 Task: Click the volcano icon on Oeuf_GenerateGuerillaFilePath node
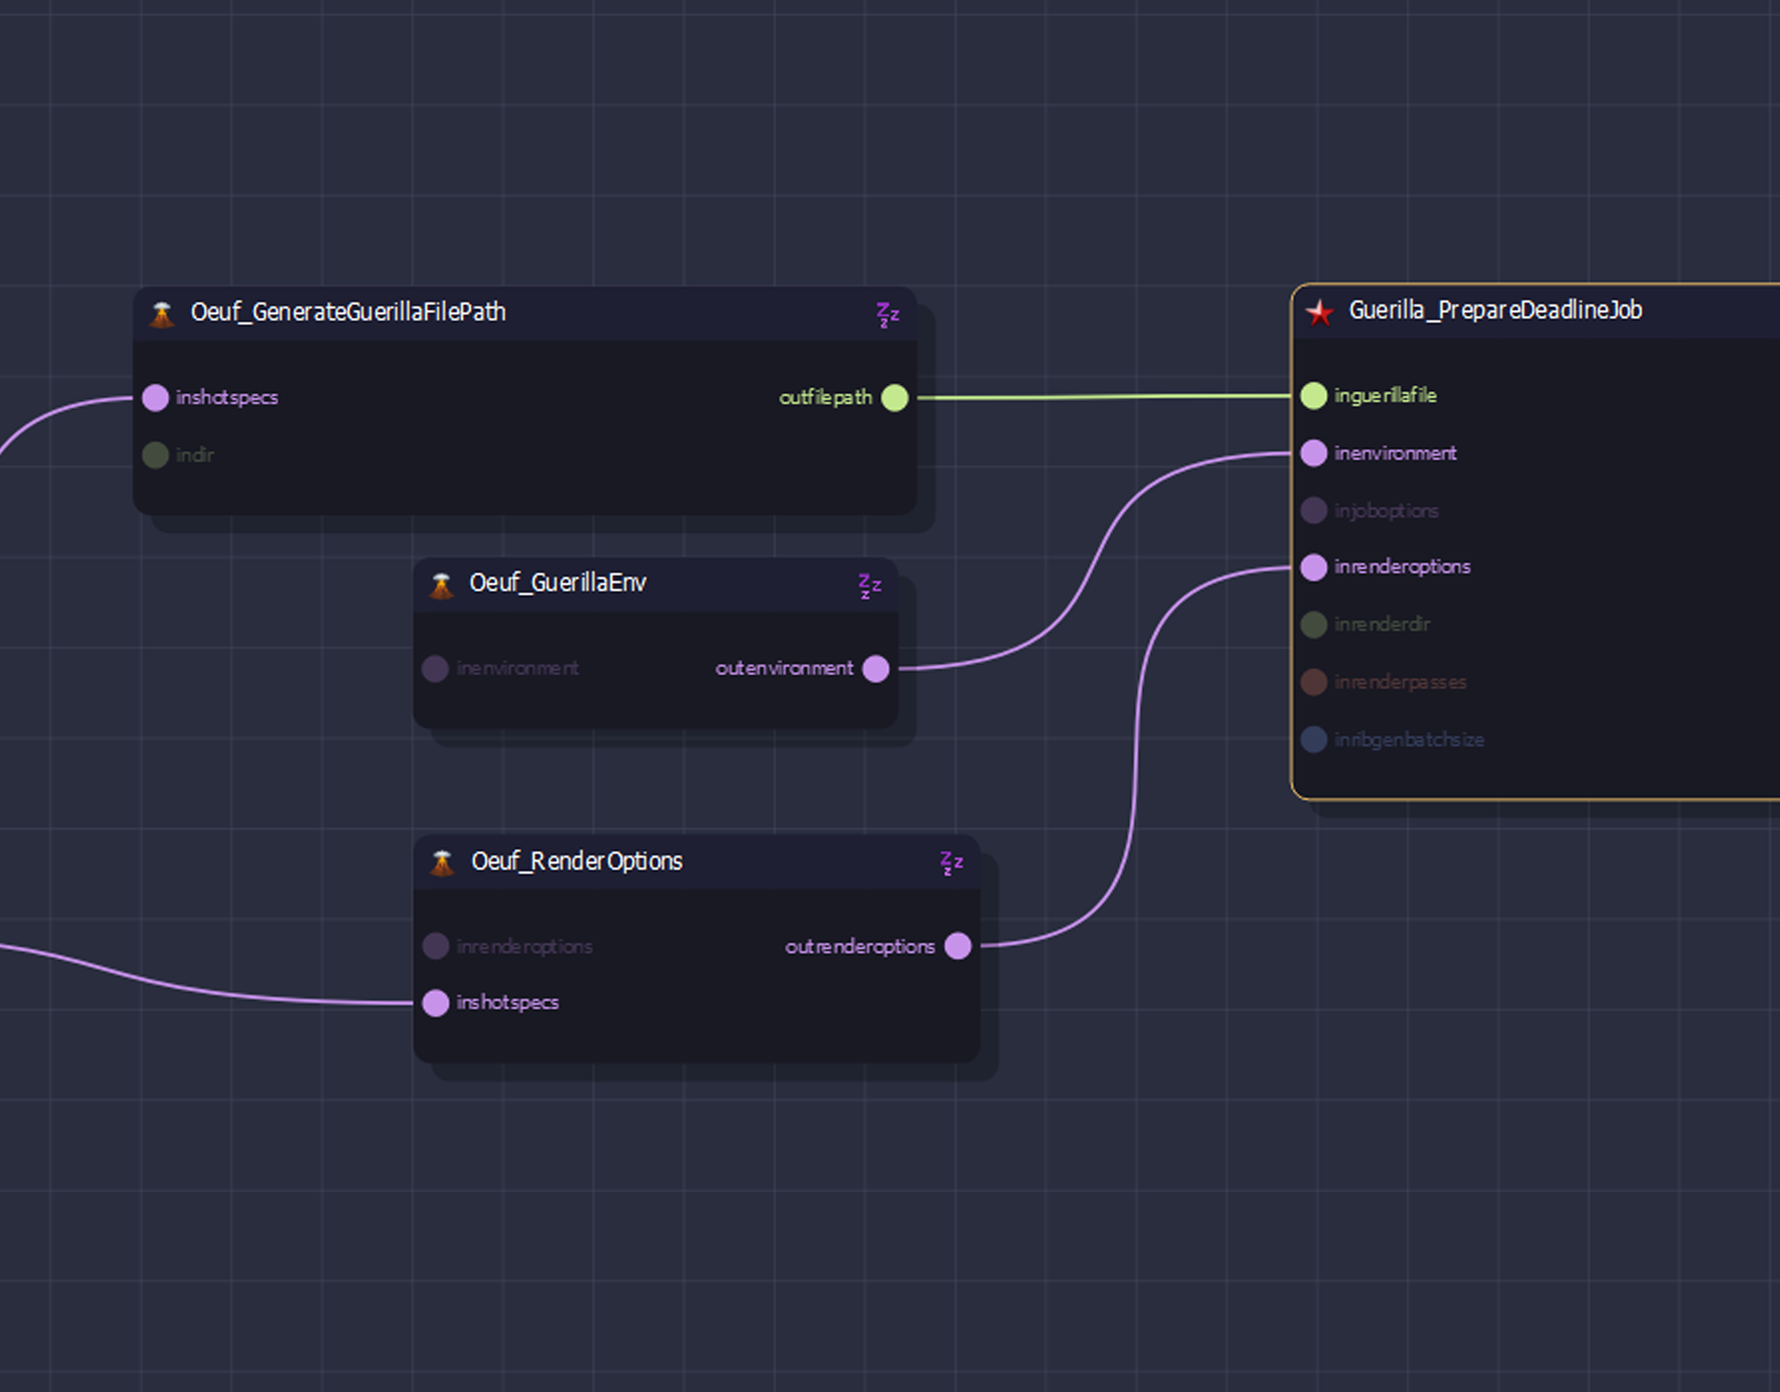(x=162, y=314)
